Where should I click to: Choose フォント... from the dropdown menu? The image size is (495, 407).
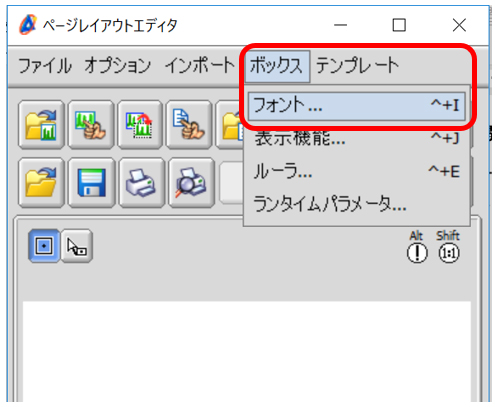click(356, 106)
